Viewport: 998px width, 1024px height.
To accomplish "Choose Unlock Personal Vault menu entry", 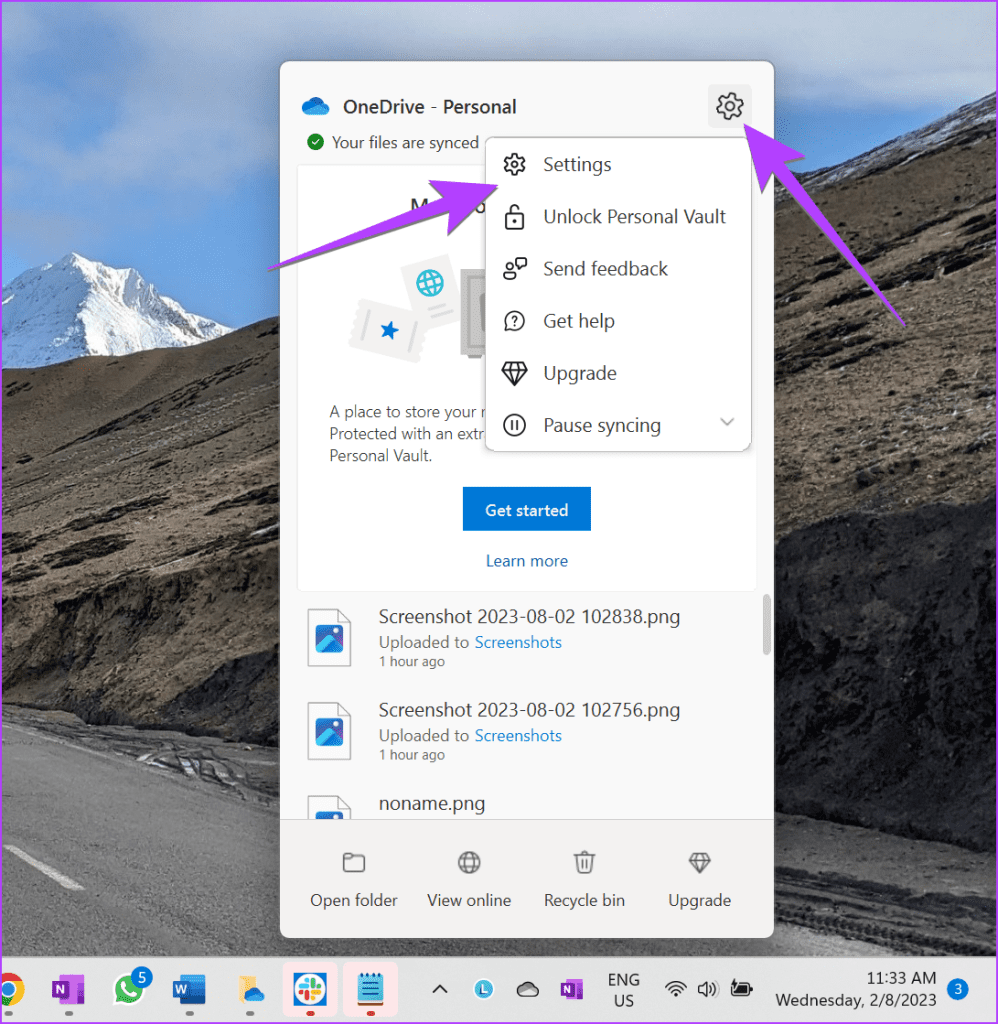I will (x=618, y=217).
